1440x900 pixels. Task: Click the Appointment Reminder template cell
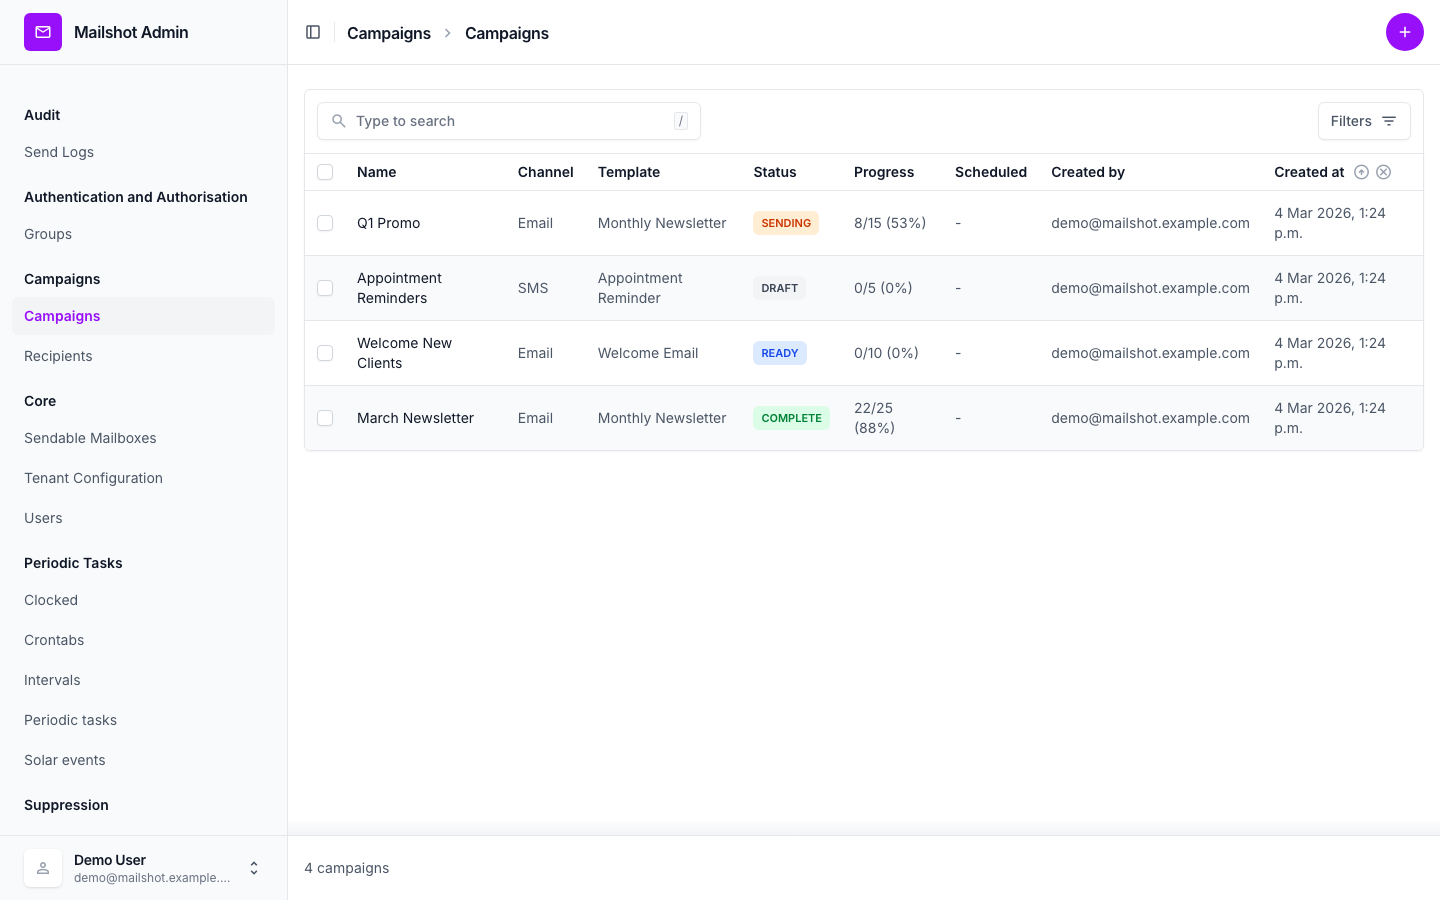(x=640, y=288)
